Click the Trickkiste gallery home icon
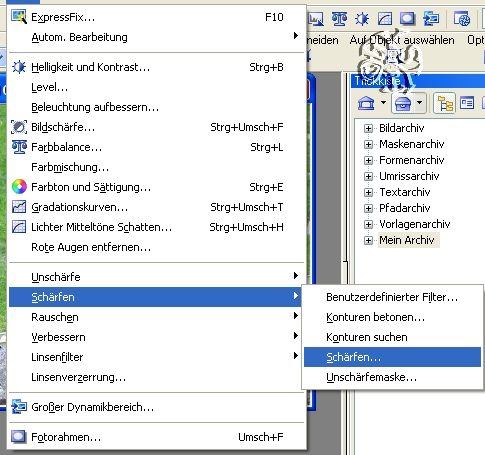The image size is (485, 455). coord(366,103)
